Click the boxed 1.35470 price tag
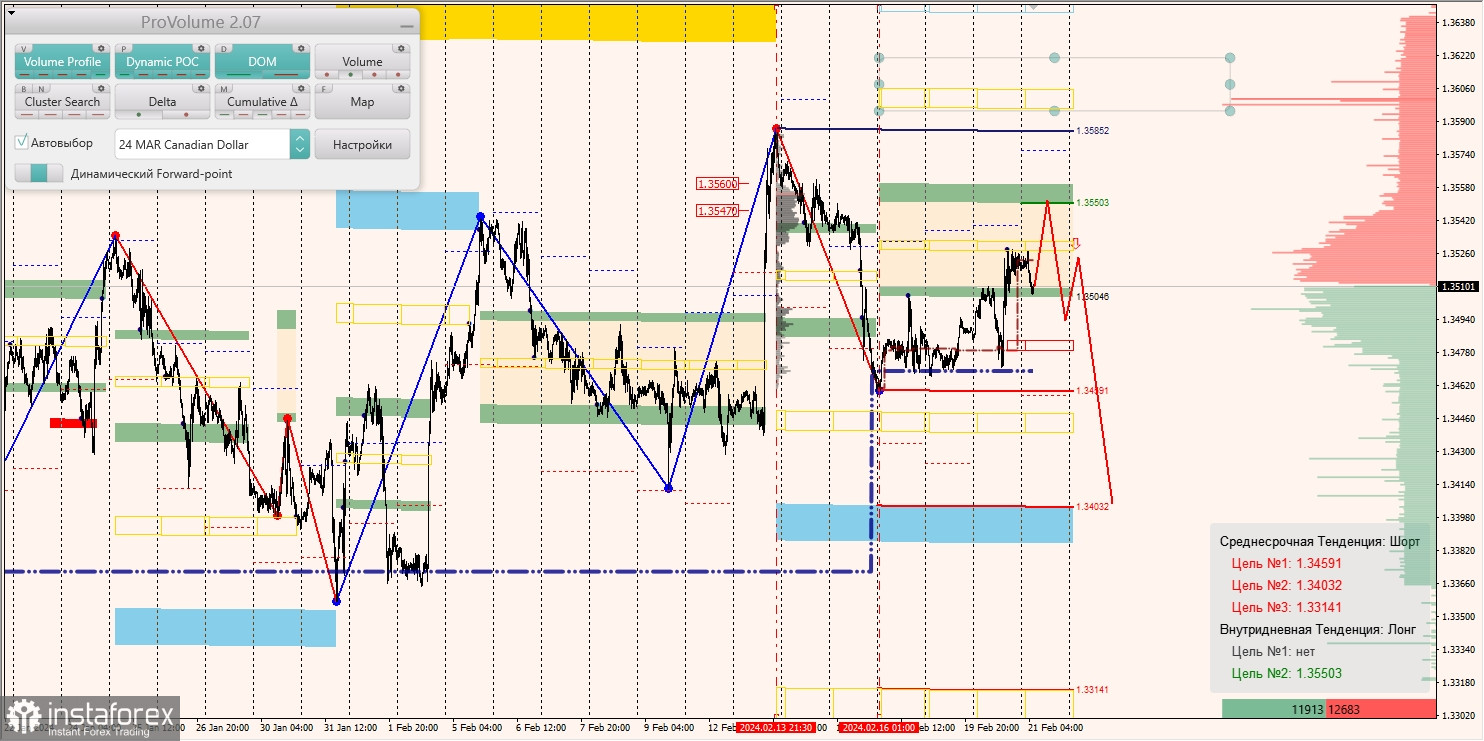Image resolution: width=1484 pixels, height=741 pixels. pyautogui.click(x=718, y=210)
